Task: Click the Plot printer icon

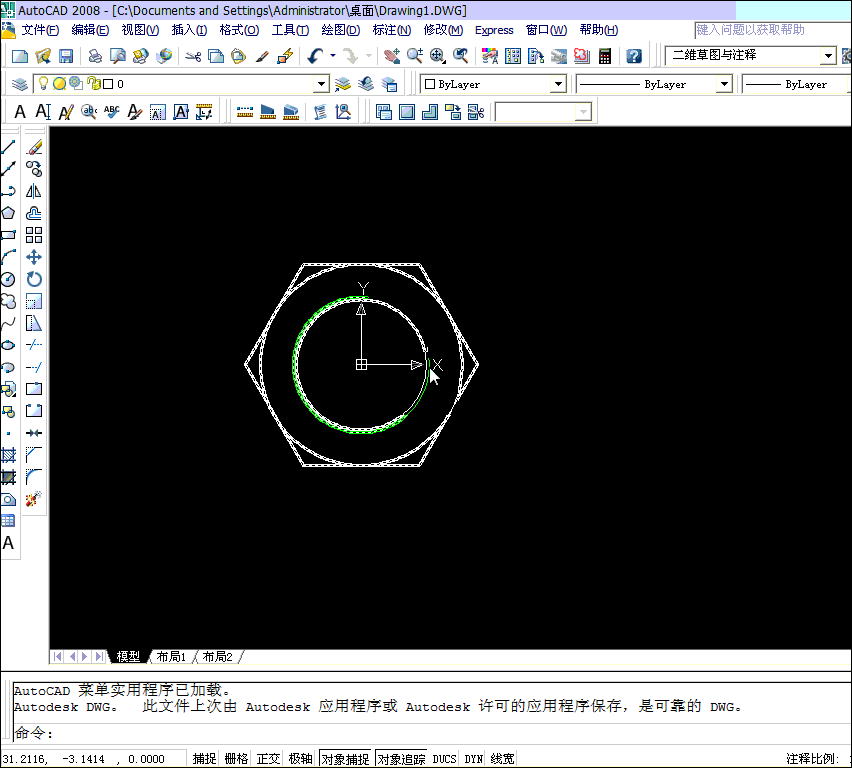Action: (x=95, y=56)
